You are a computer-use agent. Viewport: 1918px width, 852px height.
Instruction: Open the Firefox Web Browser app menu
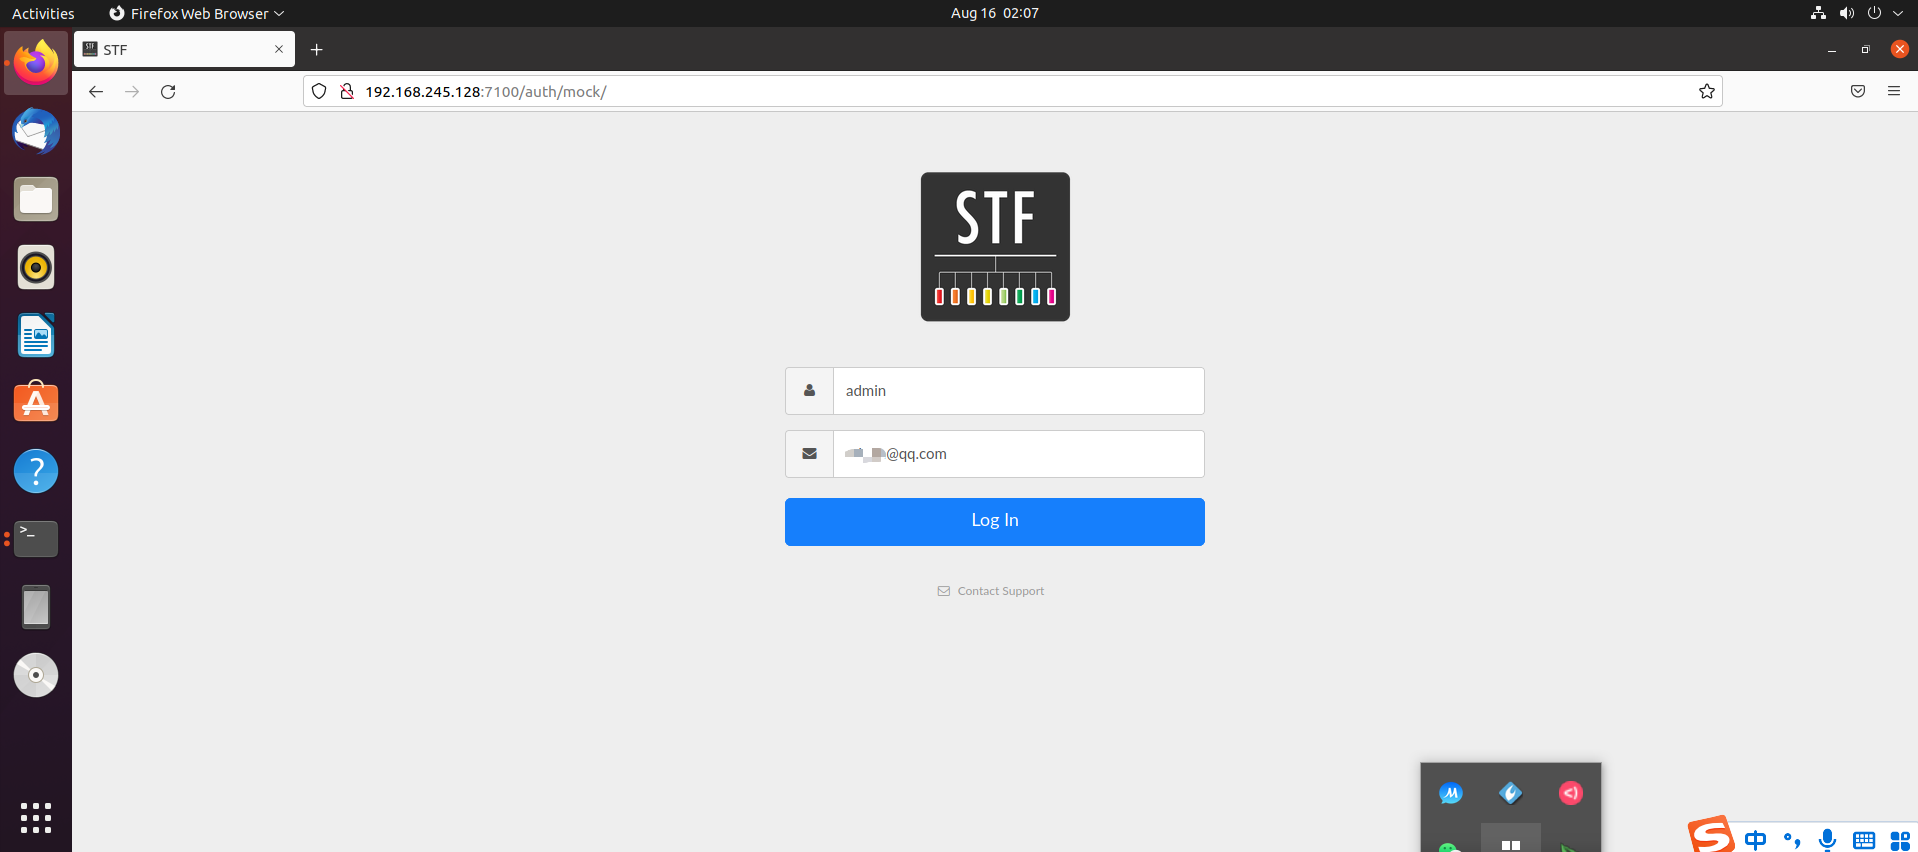[x=197, y=13]
